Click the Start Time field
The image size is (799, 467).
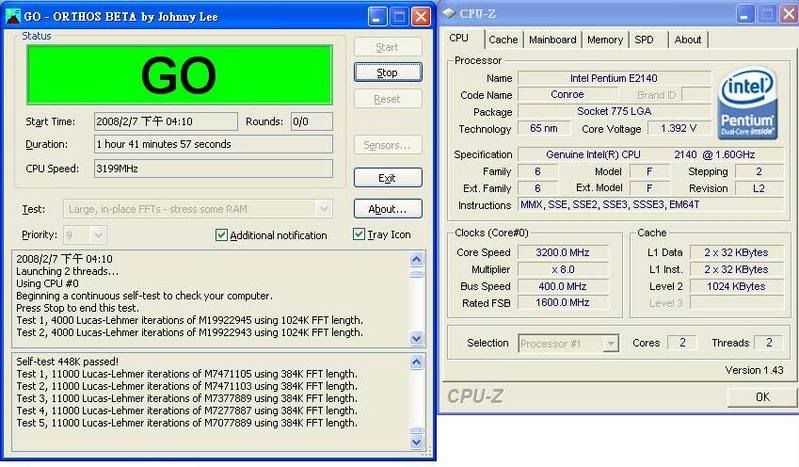point(166,121)
